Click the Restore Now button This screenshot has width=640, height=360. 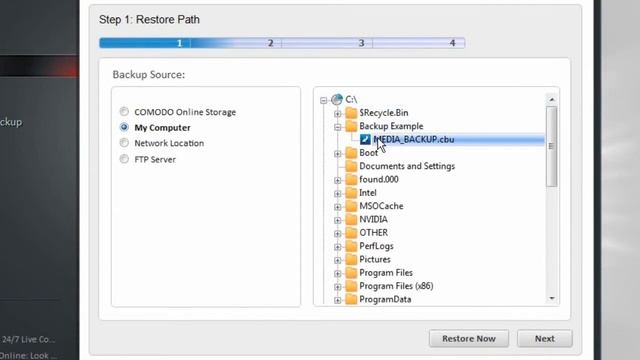[469, 338]
